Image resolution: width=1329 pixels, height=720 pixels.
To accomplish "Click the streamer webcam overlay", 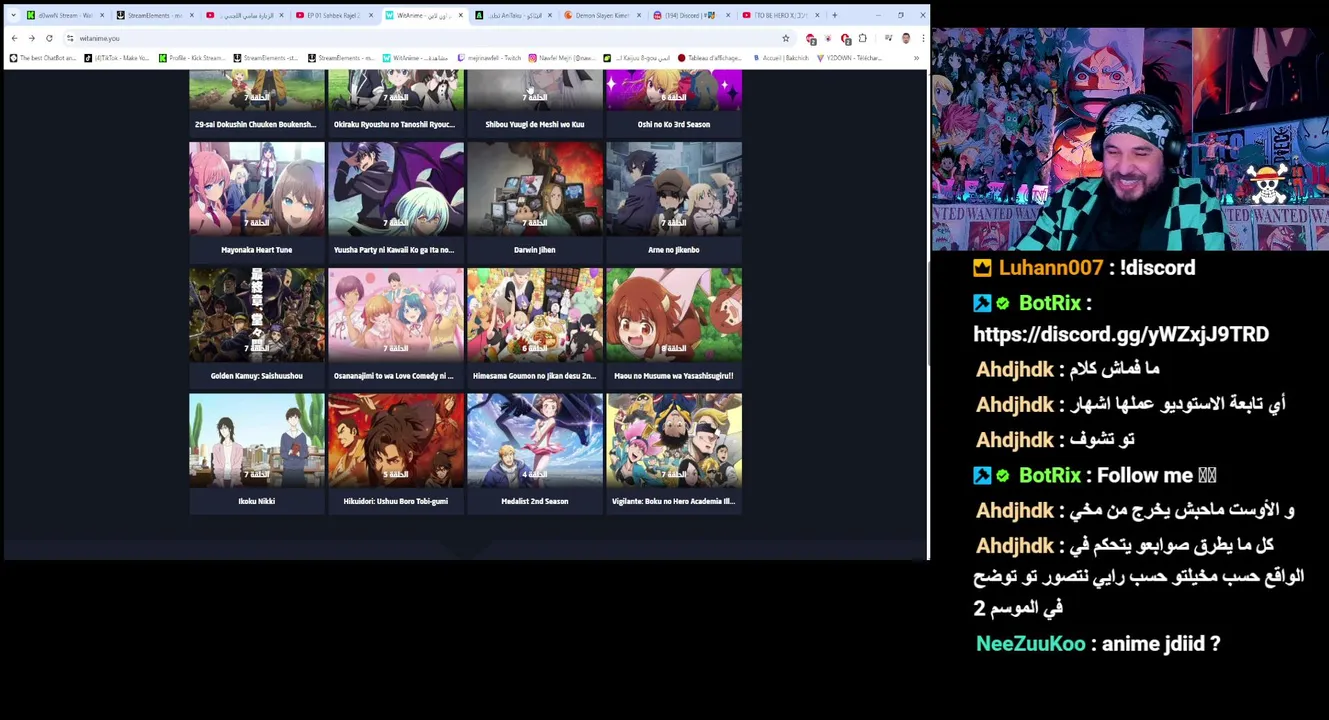I will [1130, 139].
